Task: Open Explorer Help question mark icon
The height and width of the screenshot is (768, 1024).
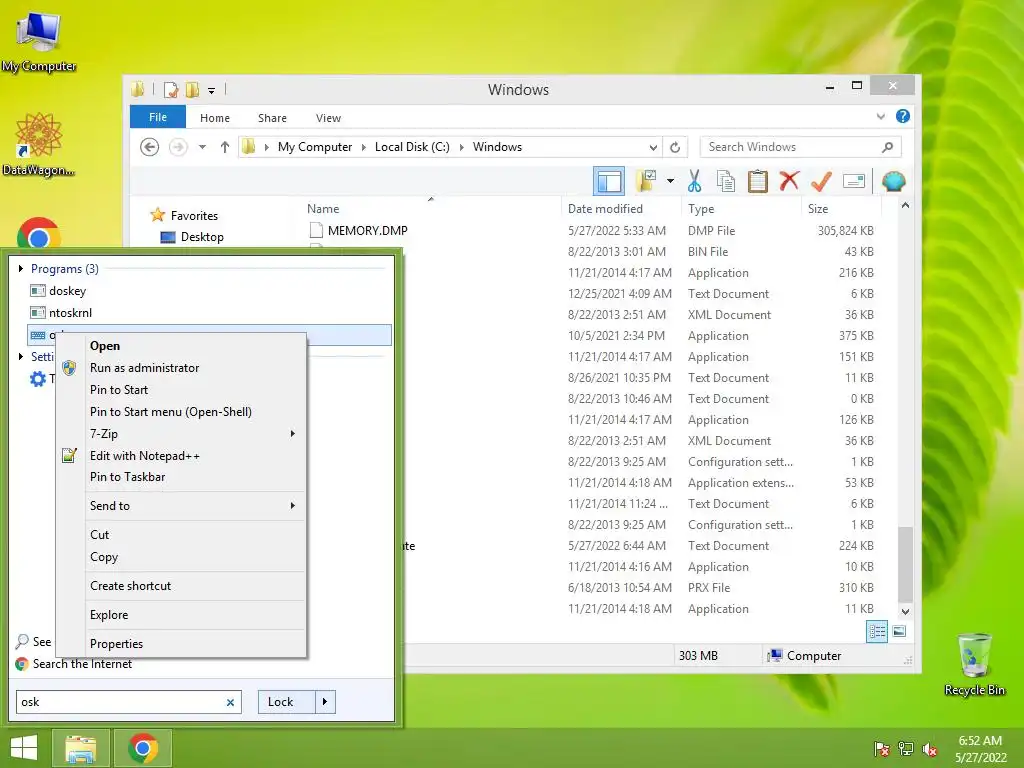Action: tap(903, 116)
